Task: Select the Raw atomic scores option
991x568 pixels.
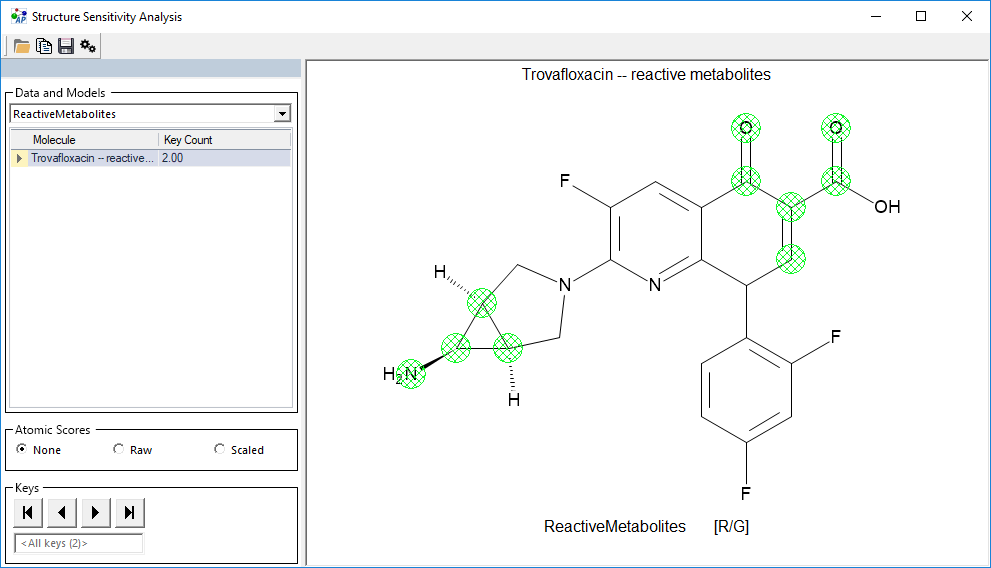Action: point(118,449)
